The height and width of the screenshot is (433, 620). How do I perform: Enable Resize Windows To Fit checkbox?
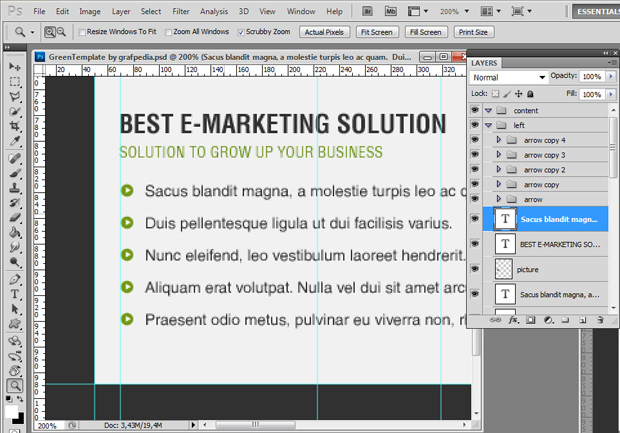pyautogui.click(x=82, y=32)
